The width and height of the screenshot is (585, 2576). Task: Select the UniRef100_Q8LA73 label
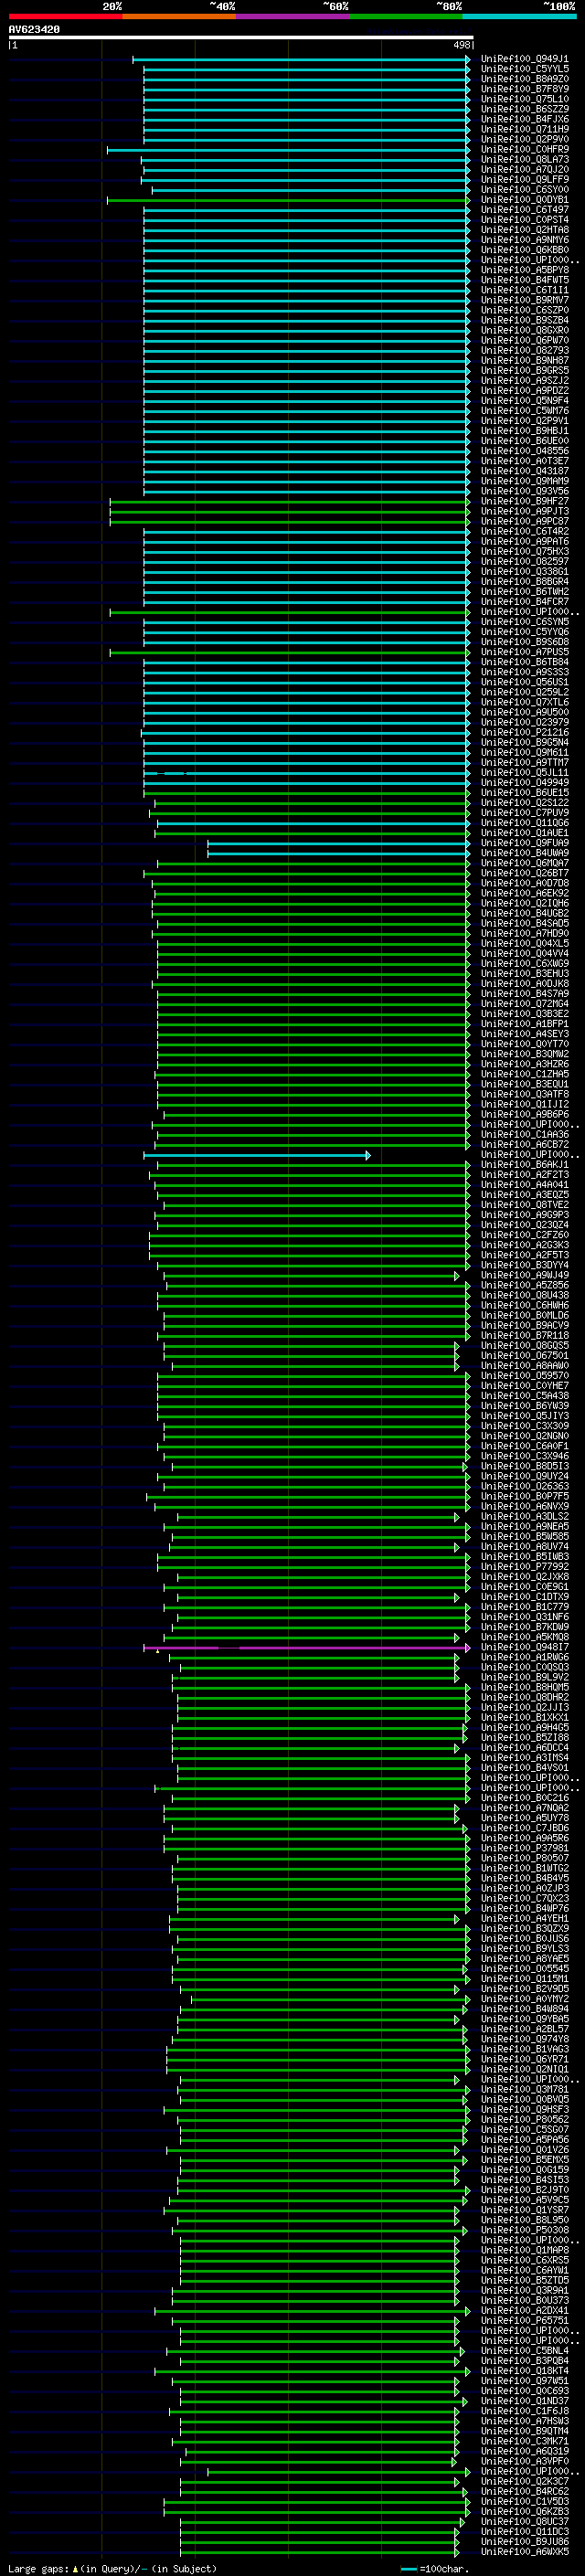pyautogui.click(x=524, y=159)
